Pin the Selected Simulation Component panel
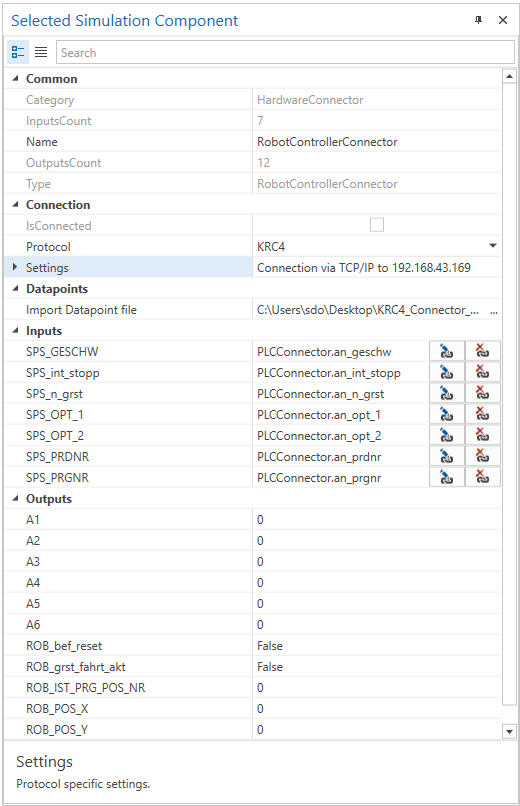This screenshot has width=520, height=806. 478,20
